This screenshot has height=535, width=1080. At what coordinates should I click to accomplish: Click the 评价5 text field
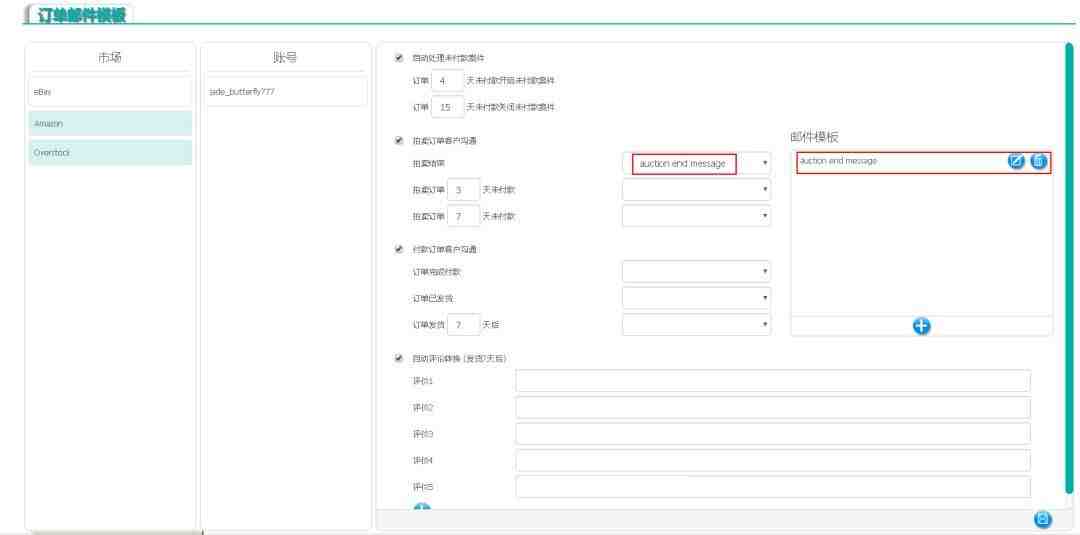click(x=773, y=487)
